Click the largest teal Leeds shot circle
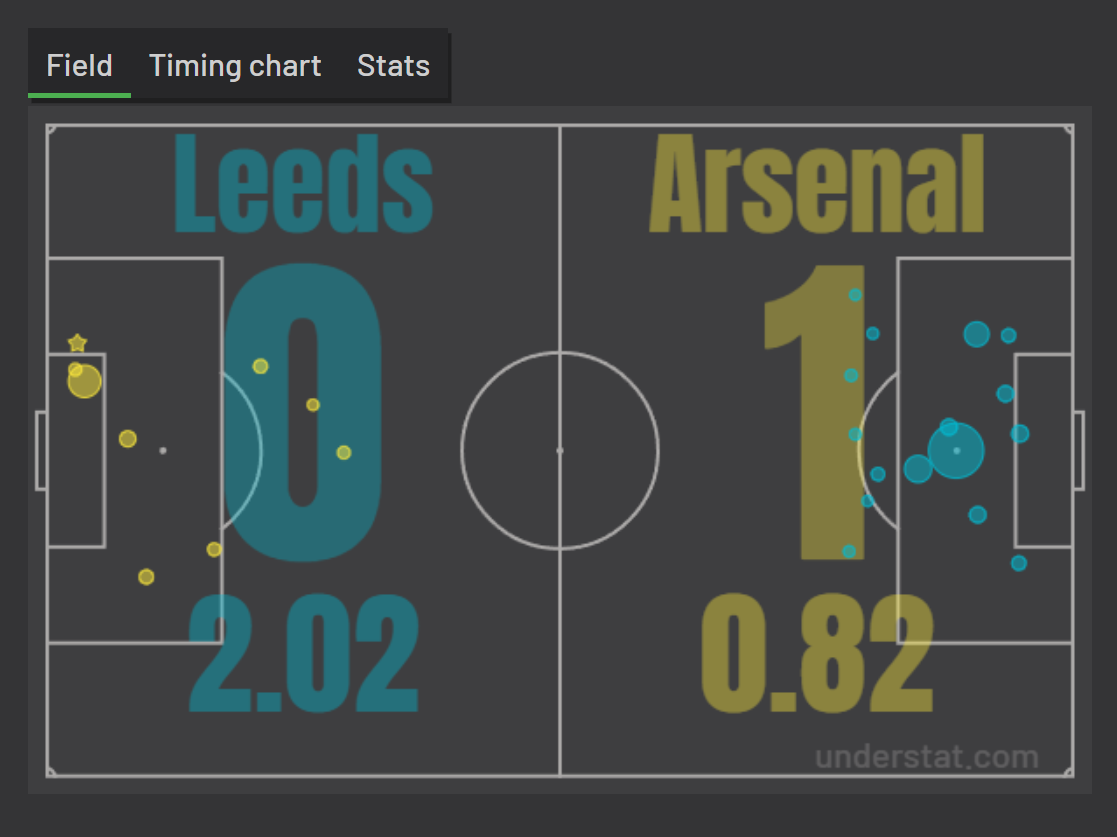This screenshot has height=837, width=1117. tap(956, 451)
